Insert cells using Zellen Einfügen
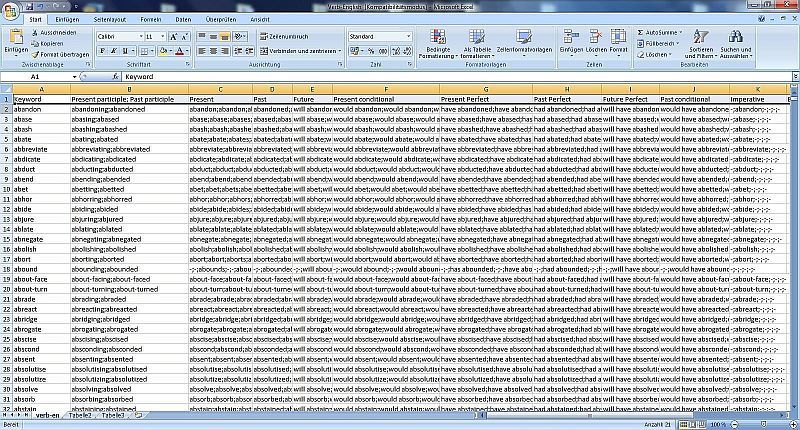This screenshot has height=430, width=800. [x=571, y=42]
